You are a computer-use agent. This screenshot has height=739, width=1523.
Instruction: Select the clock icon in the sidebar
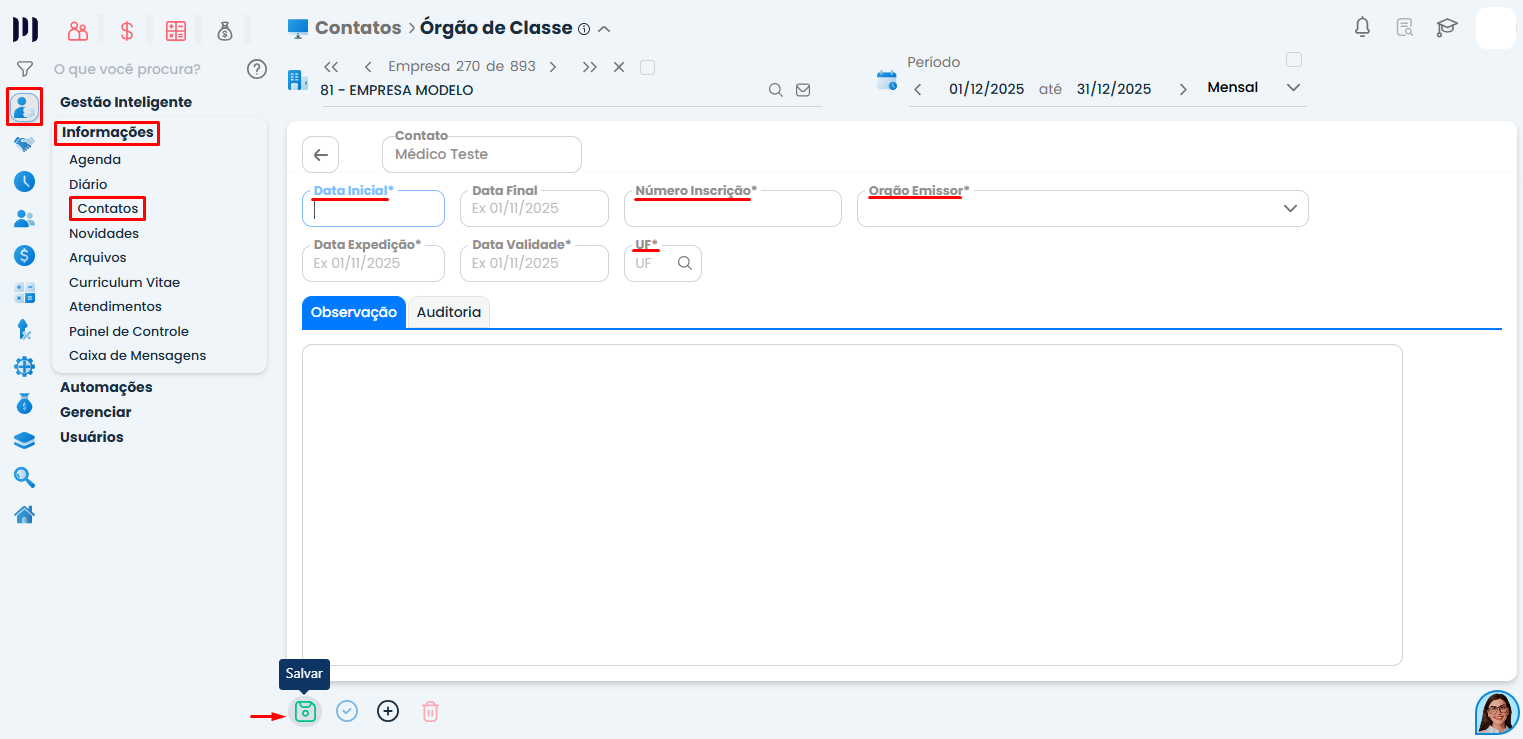(x=25, y=181)
